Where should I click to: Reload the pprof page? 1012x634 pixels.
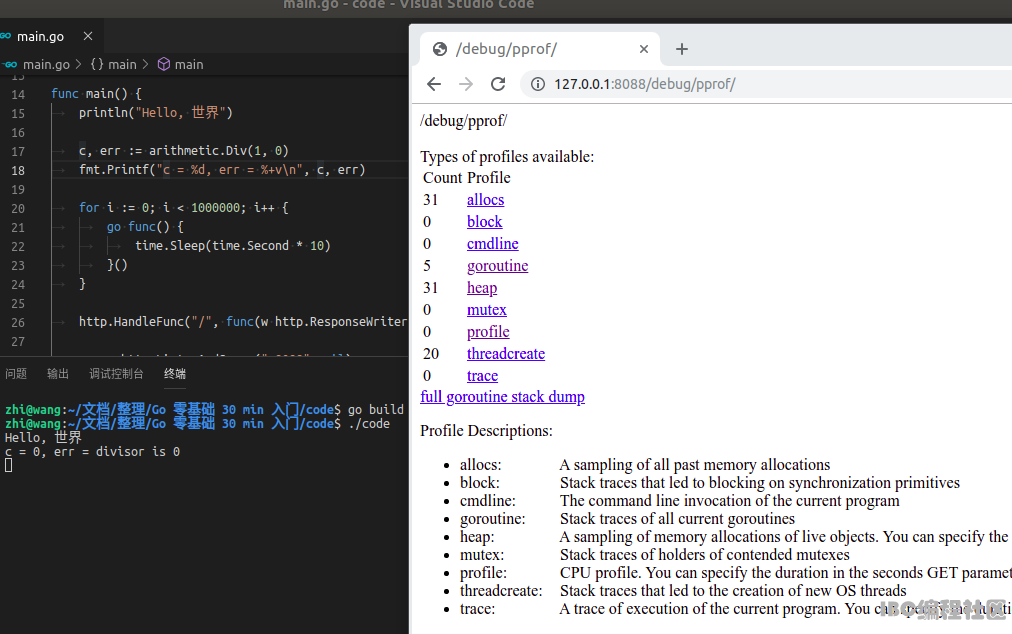click(498, 84)
